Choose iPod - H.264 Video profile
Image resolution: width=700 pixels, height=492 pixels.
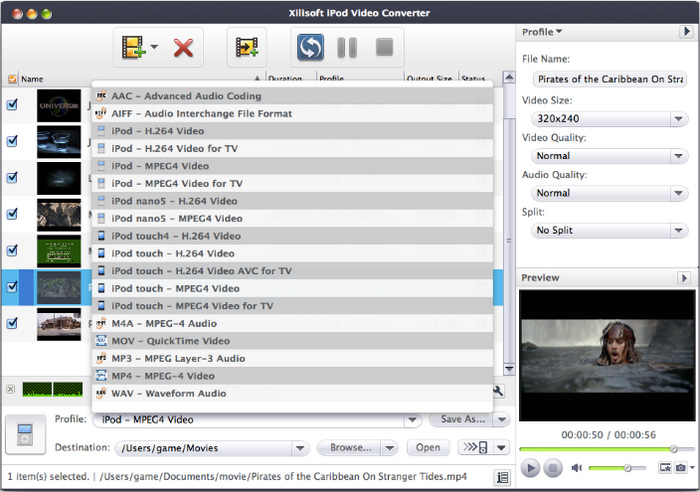click(292, 131)
